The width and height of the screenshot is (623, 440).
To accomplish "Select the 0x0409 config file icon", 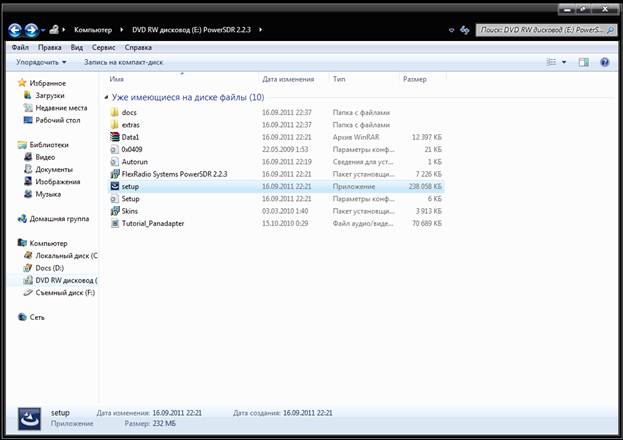I will (115, 149).
